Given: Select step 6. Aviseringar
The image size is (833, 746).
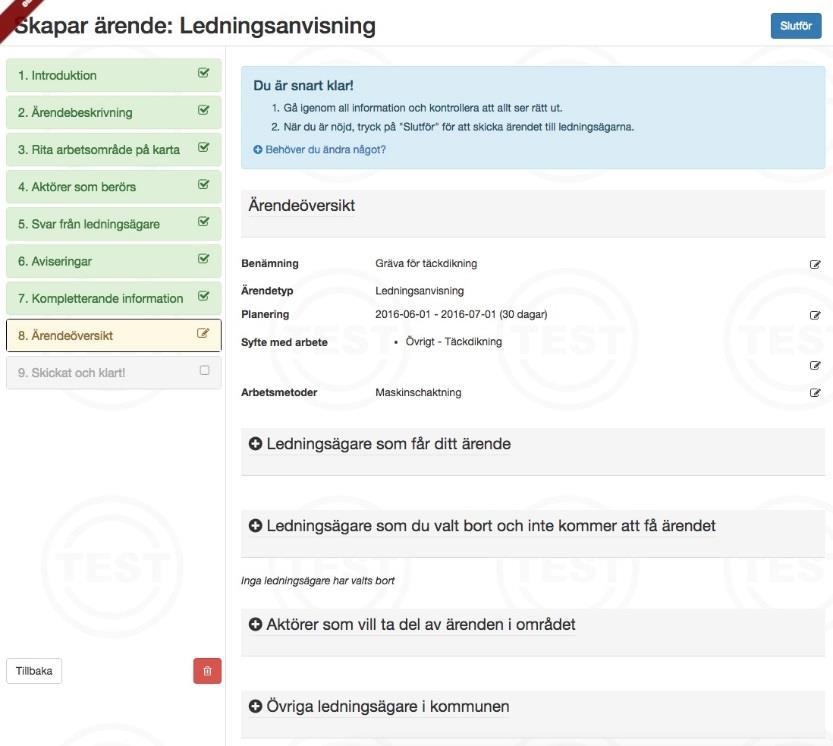Looking at the screenshot, I should click(114, 261).
